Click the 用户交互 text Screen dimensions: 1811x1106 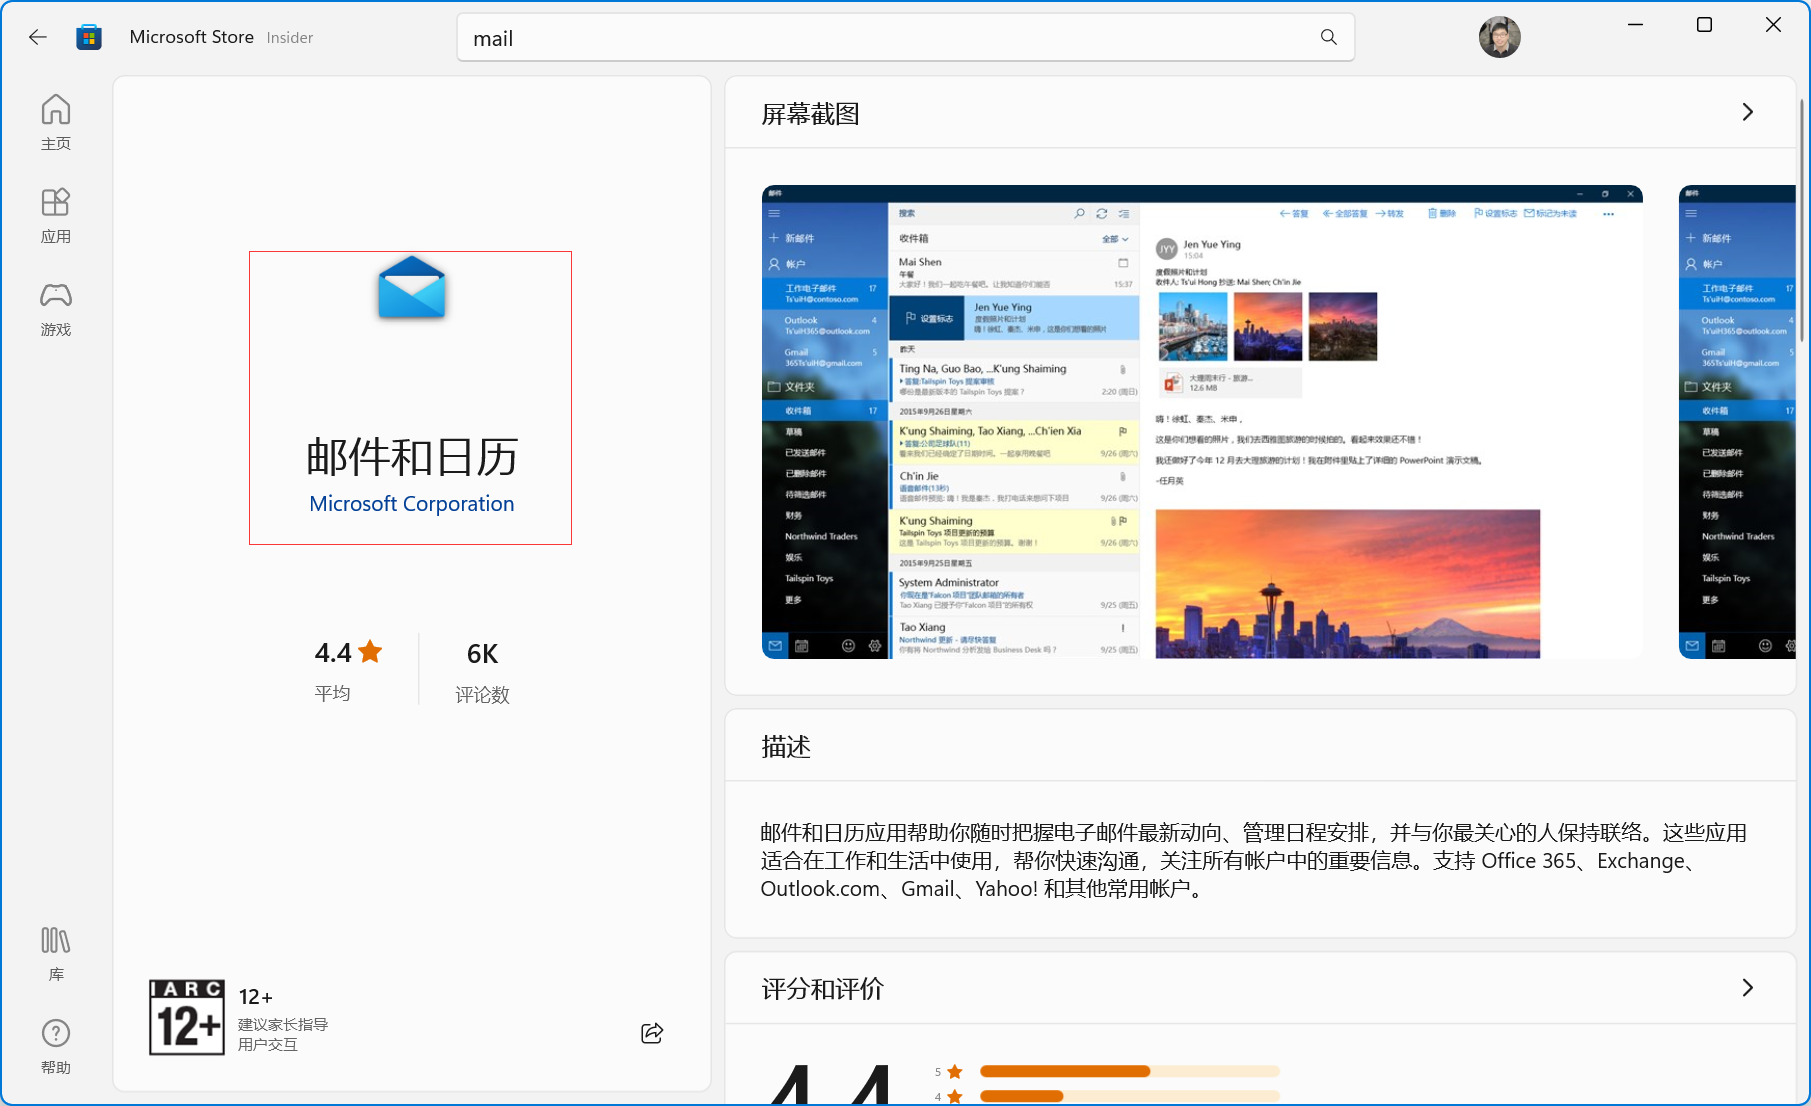[268, 1044]
